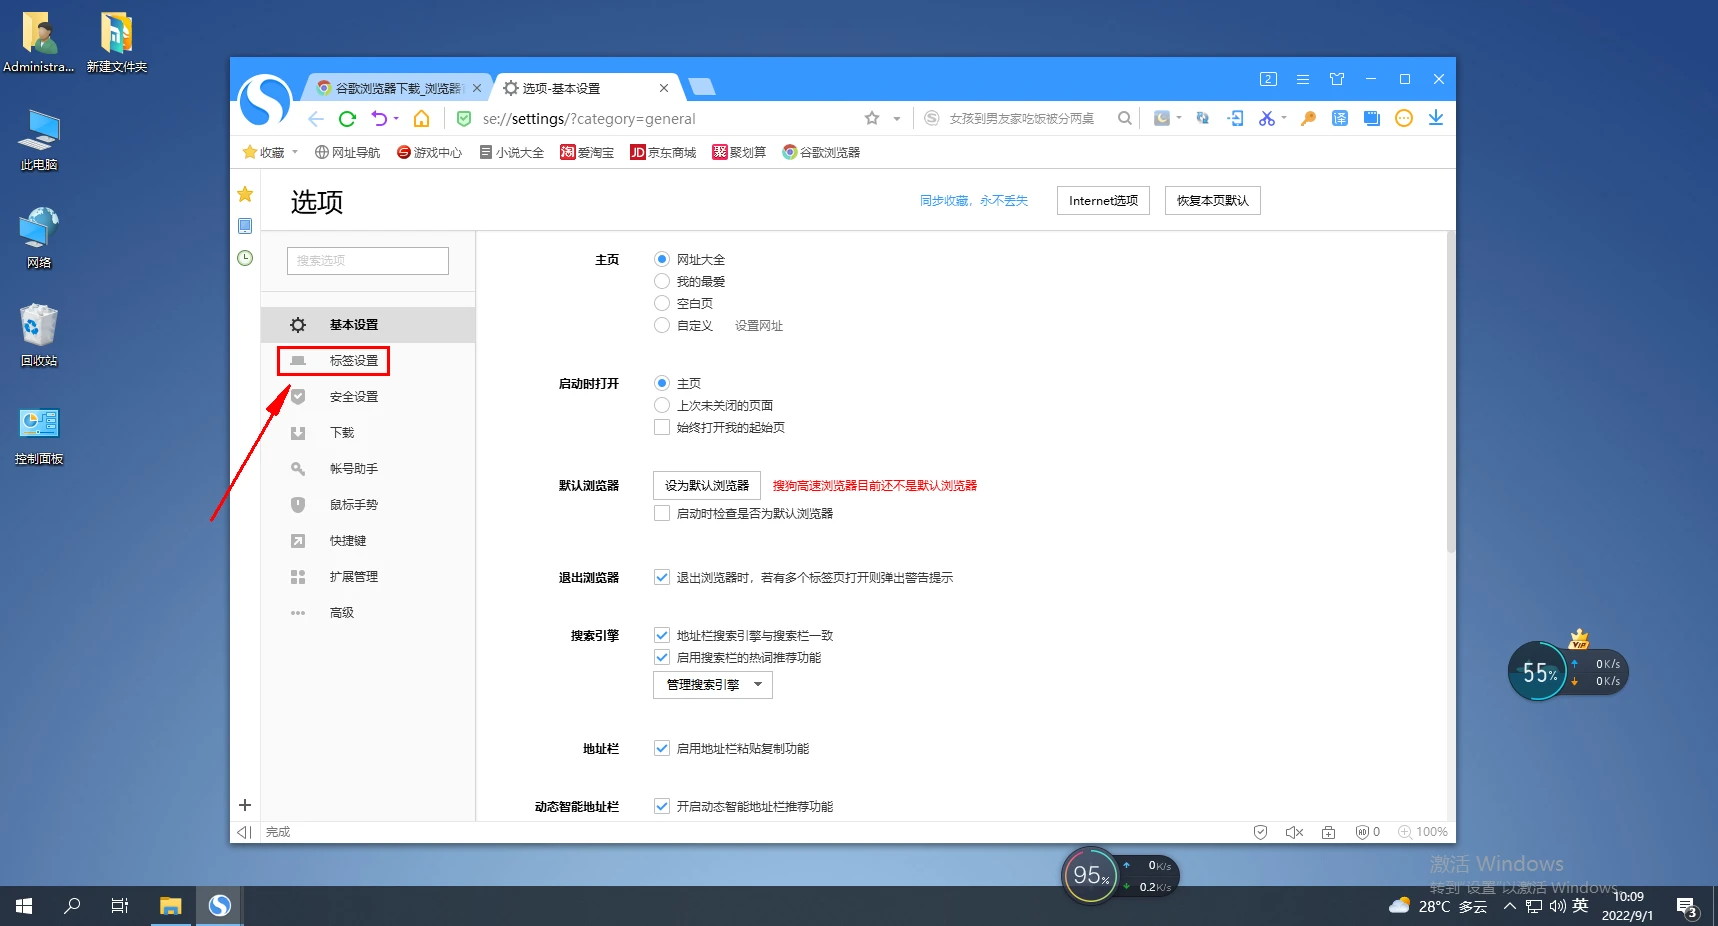1718x926 pixels.
Task: Click the Internet选项 button
Action: coord(1103,200)
